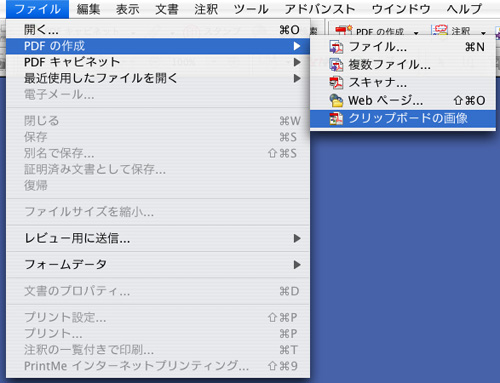The image size is (500, 383).
Task: Expand the PDF キャビネット submenu arrow
Action: click(x=297, y=62)
